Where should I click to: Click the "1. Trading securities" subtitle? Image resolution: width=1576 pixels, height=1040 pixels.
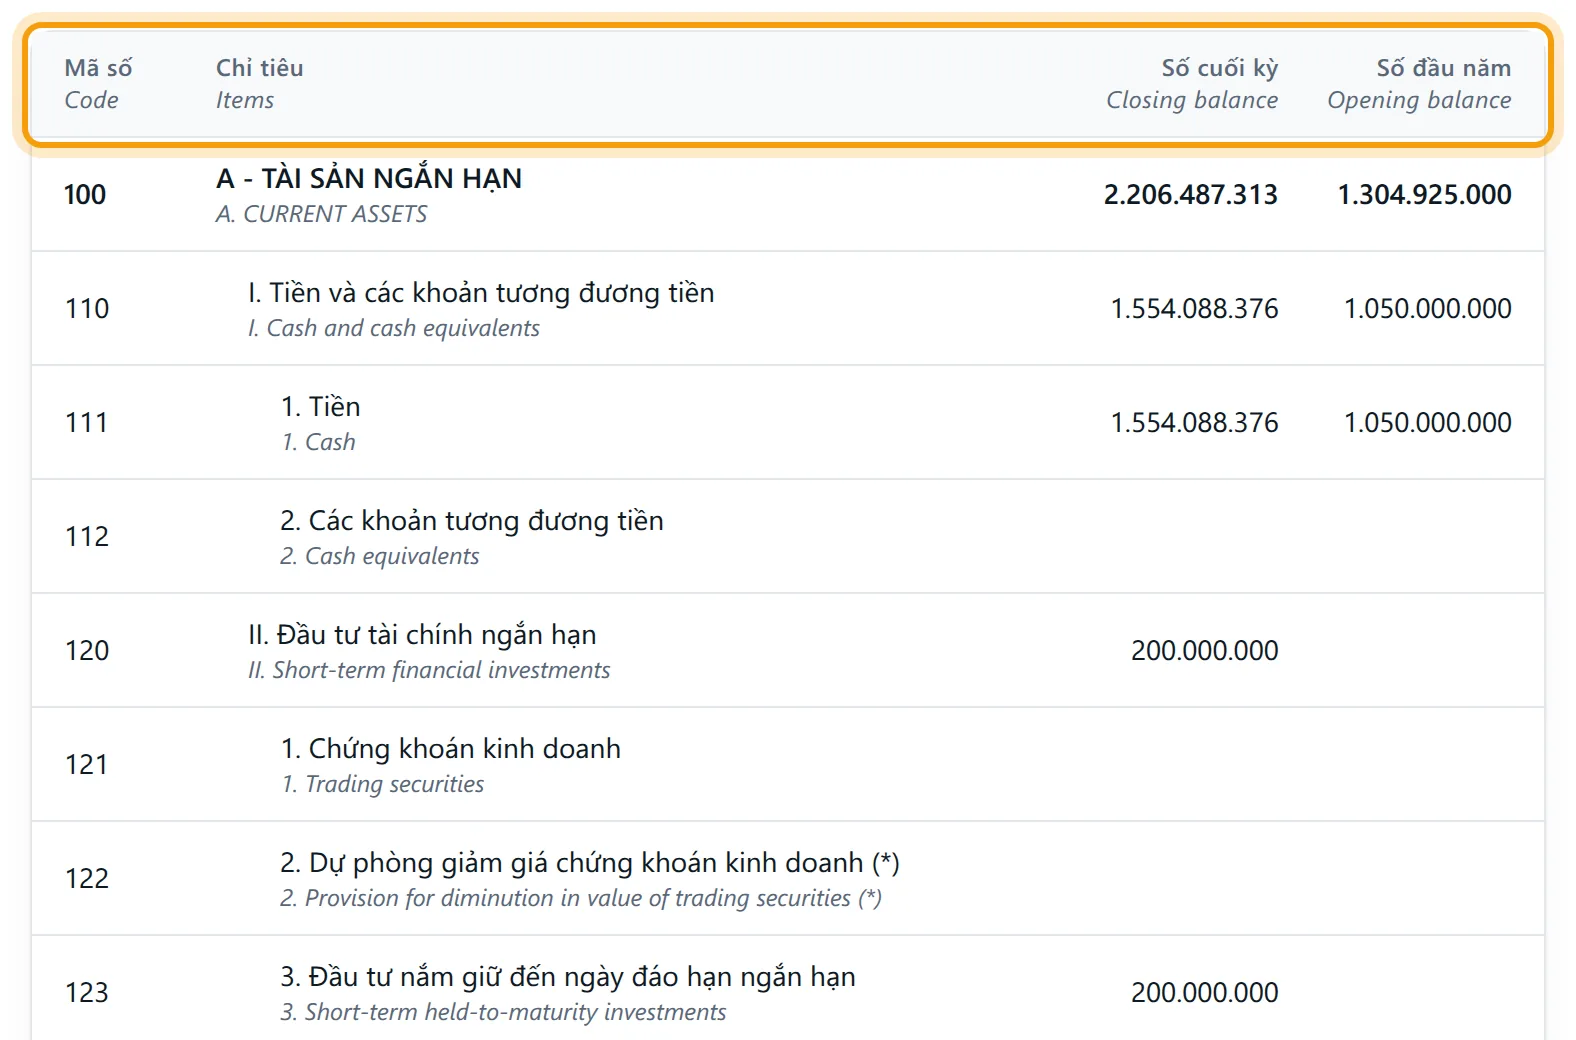pyautogui.click(x=382, y=784)
